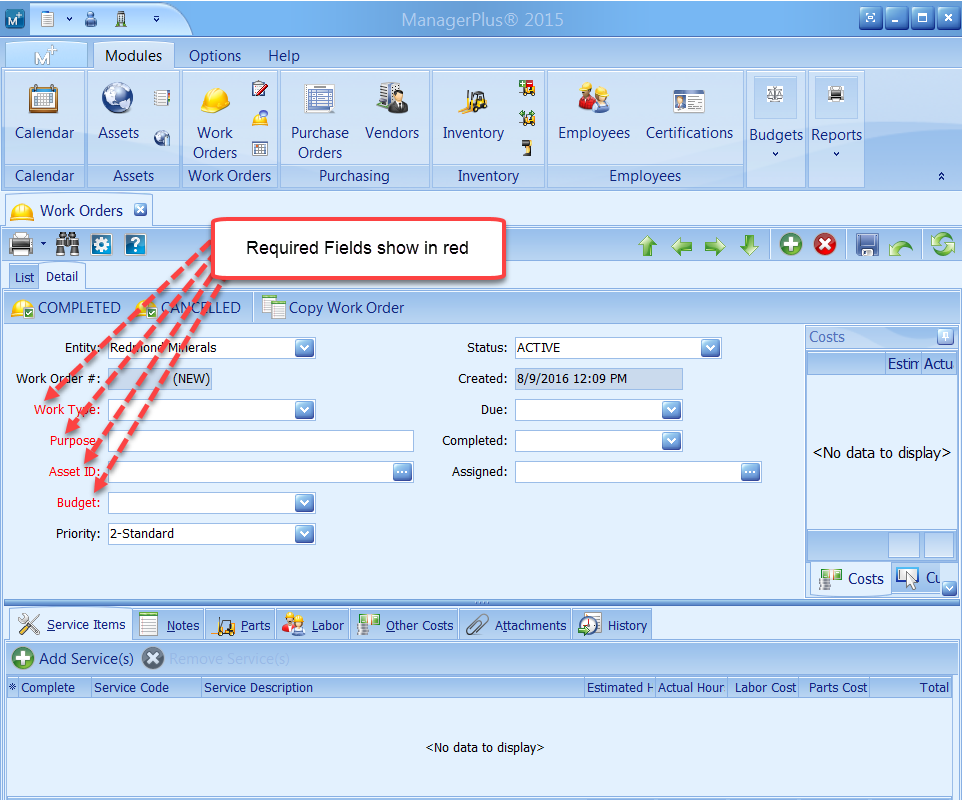Open the Asset ID lookup ellipsis button

pyautogui.click(x=402, y=472)
